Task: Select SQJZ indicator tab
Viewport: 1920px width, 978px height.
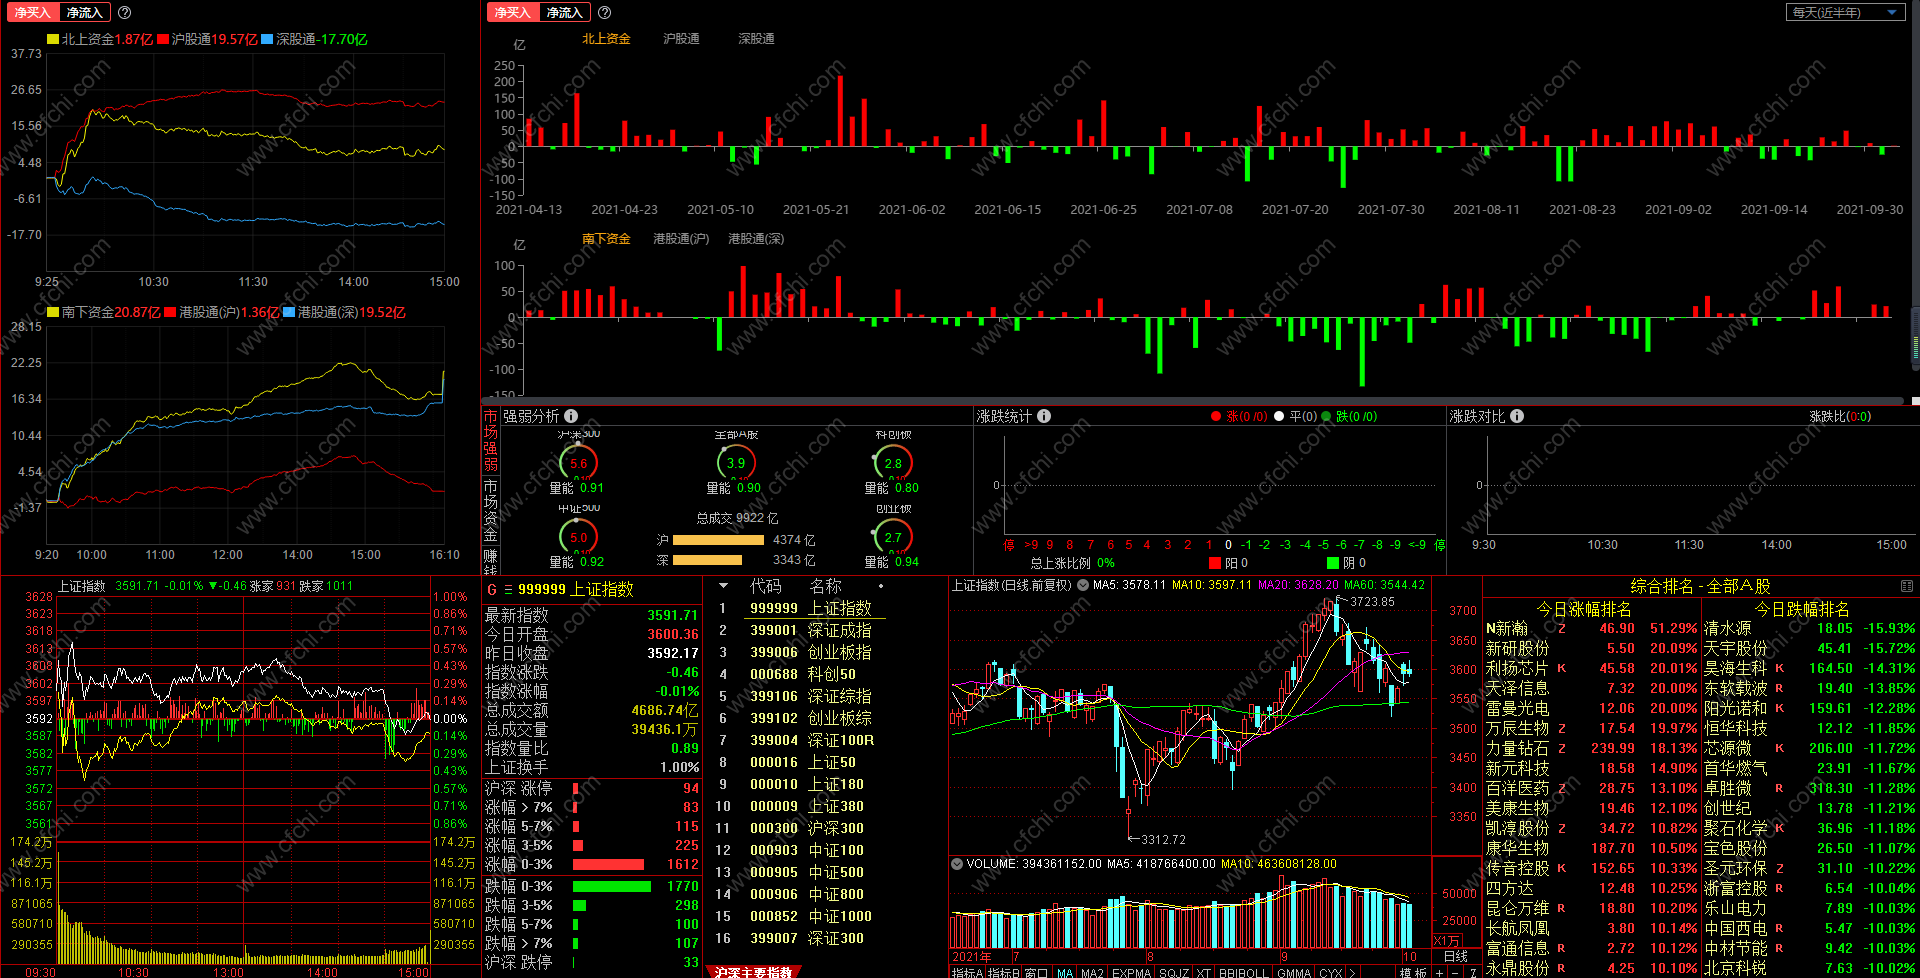Action: (1174, 972)
